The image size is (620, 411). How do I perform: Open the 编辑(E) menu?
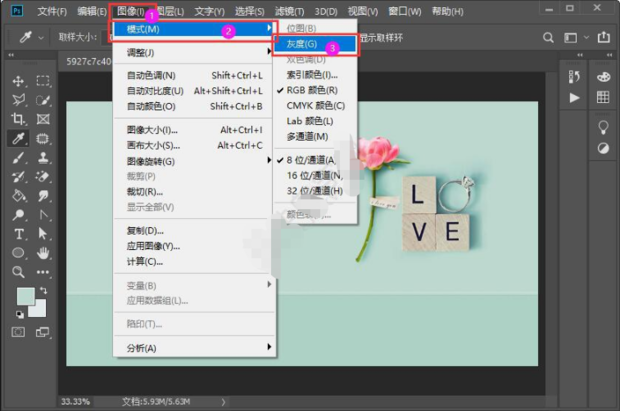coord(92,11)
